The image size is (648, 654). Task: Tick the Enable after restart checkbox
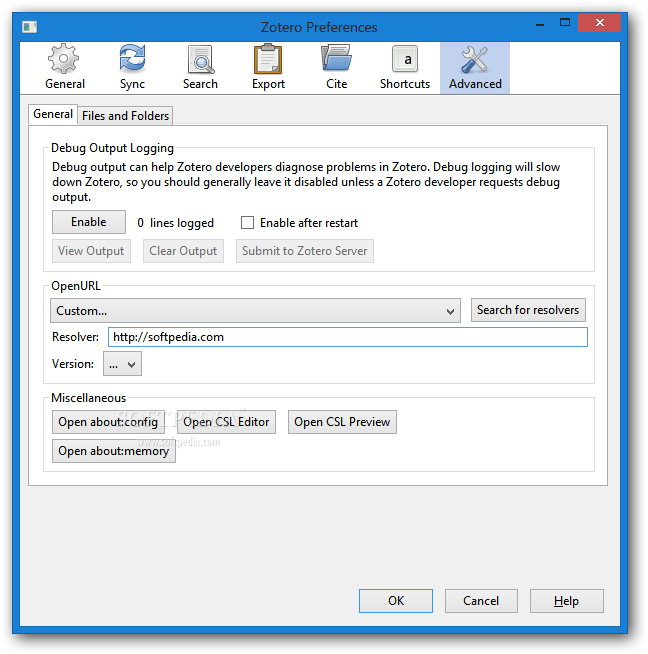247,223
